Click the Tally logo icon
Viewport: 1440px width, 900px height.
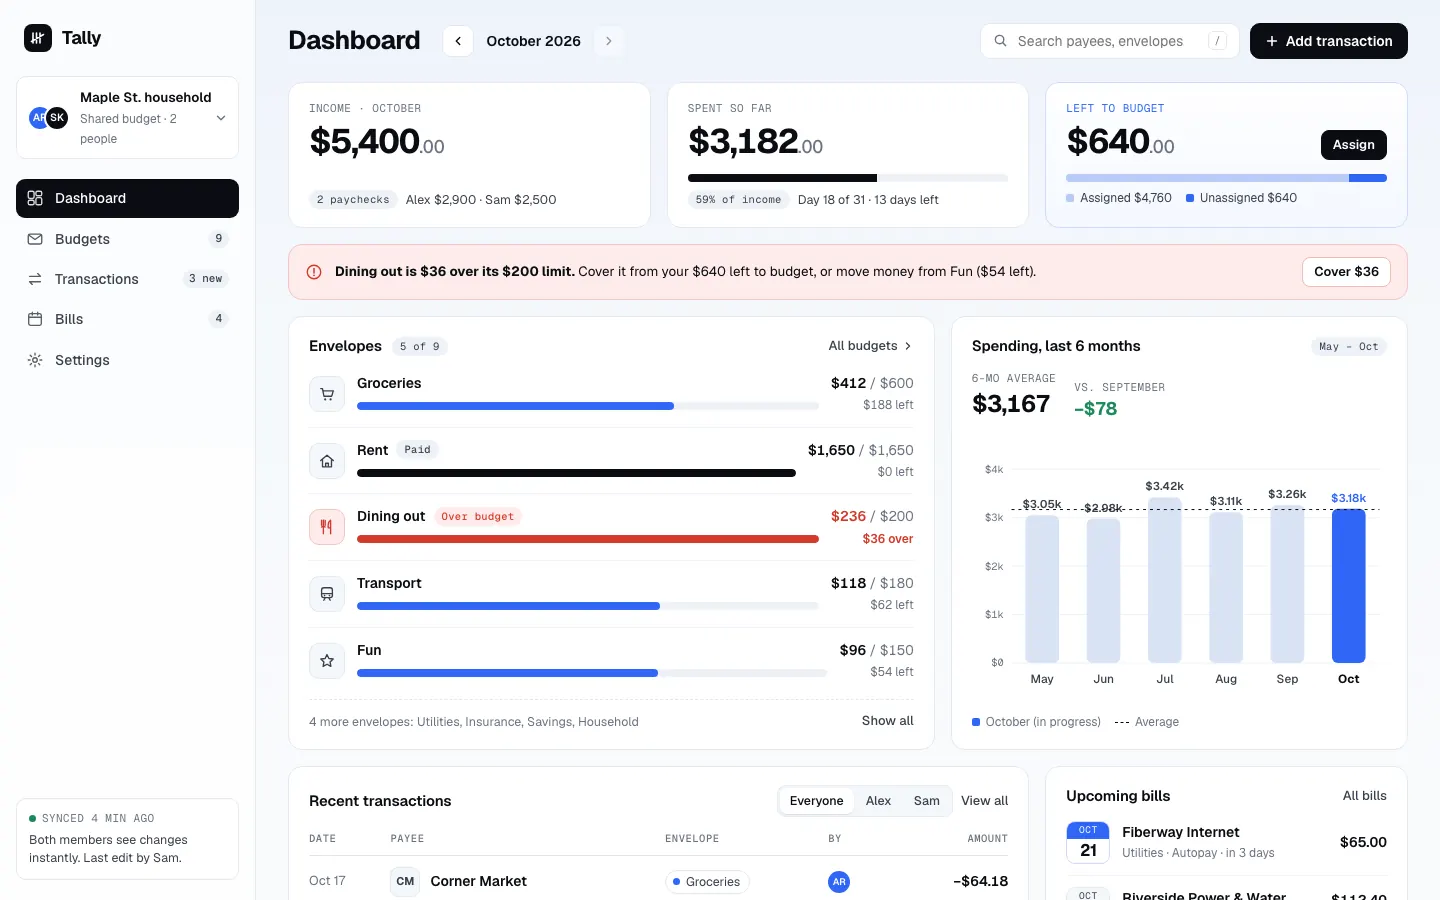tap(38, 38)
